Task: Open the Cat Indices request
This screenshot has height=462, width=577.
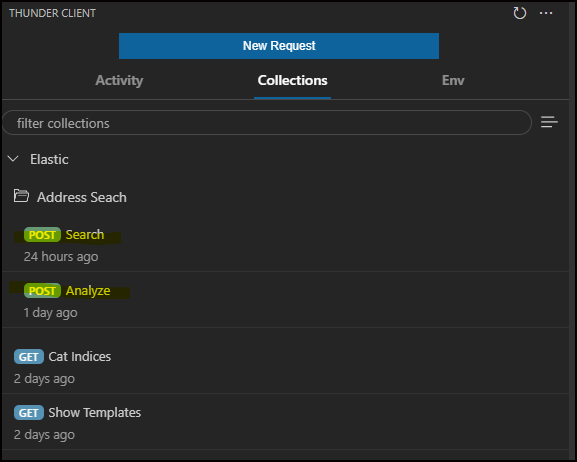Action: point(79,357)
